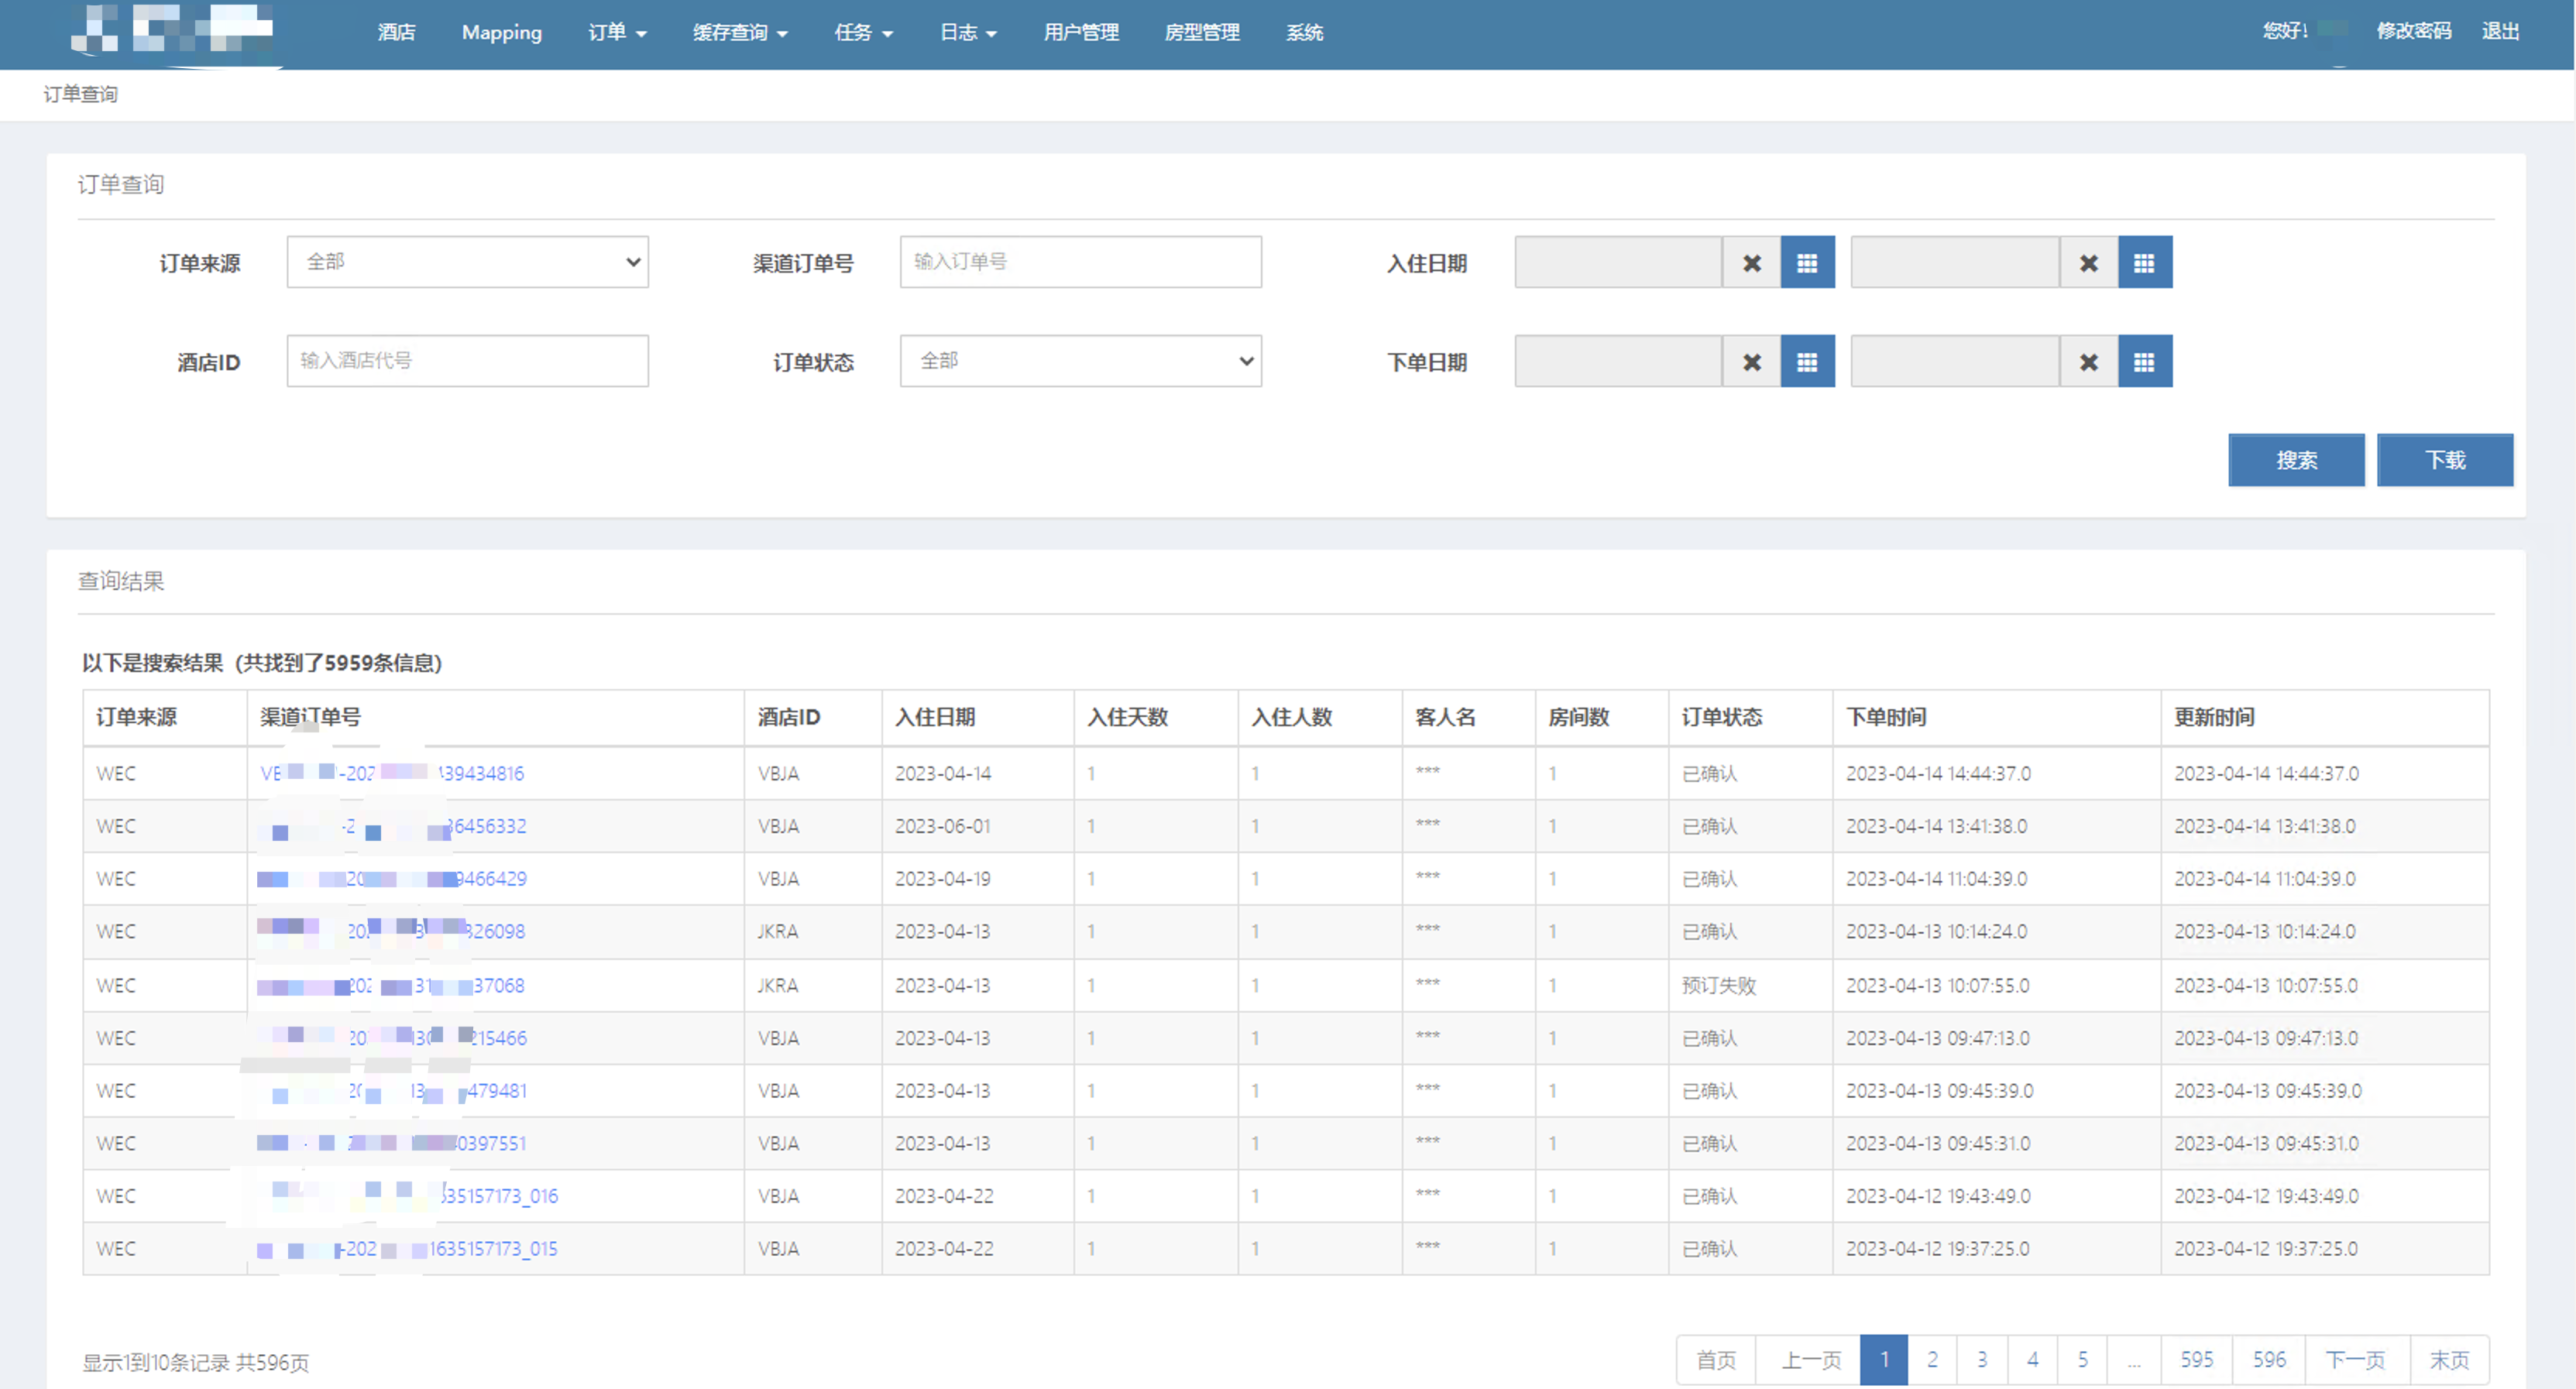Expand the 日志 navbar menu
Screen dimensions: 2576x1389
coord(968,32)
